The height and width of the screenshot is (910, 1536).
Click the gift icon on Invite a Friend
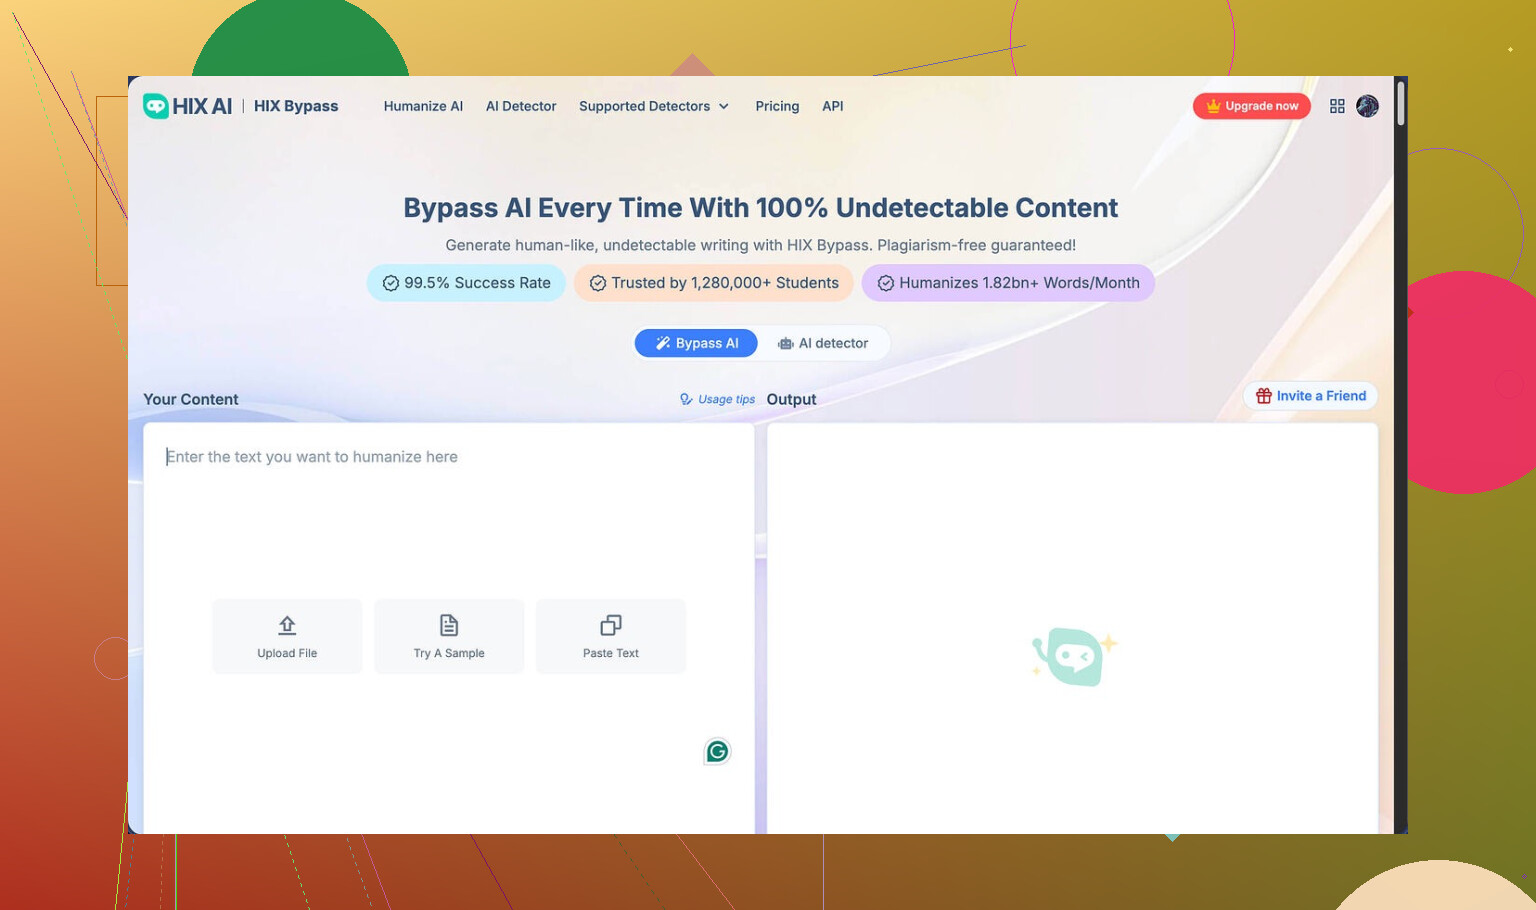(x=1264, y=396)
